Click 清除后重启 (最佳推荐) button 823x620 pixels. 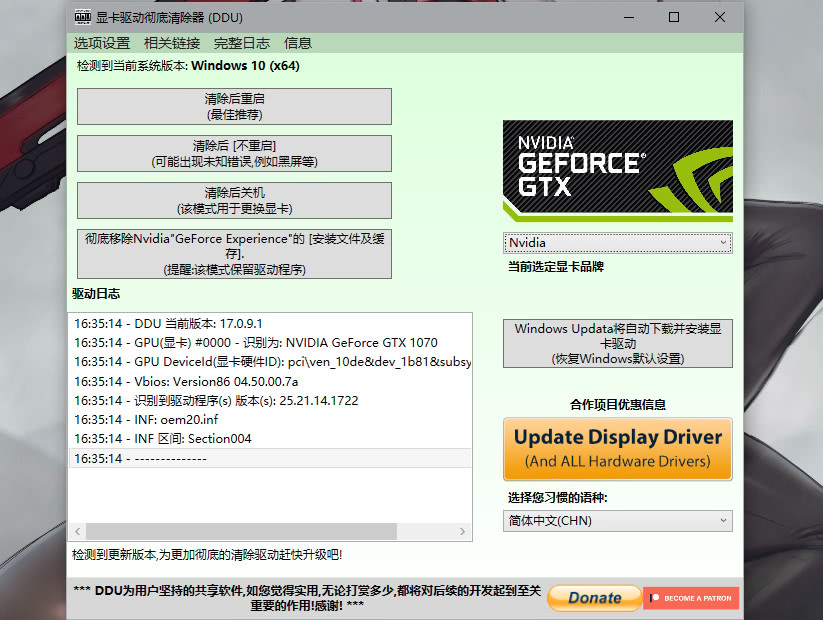click(x=234, y=107)
